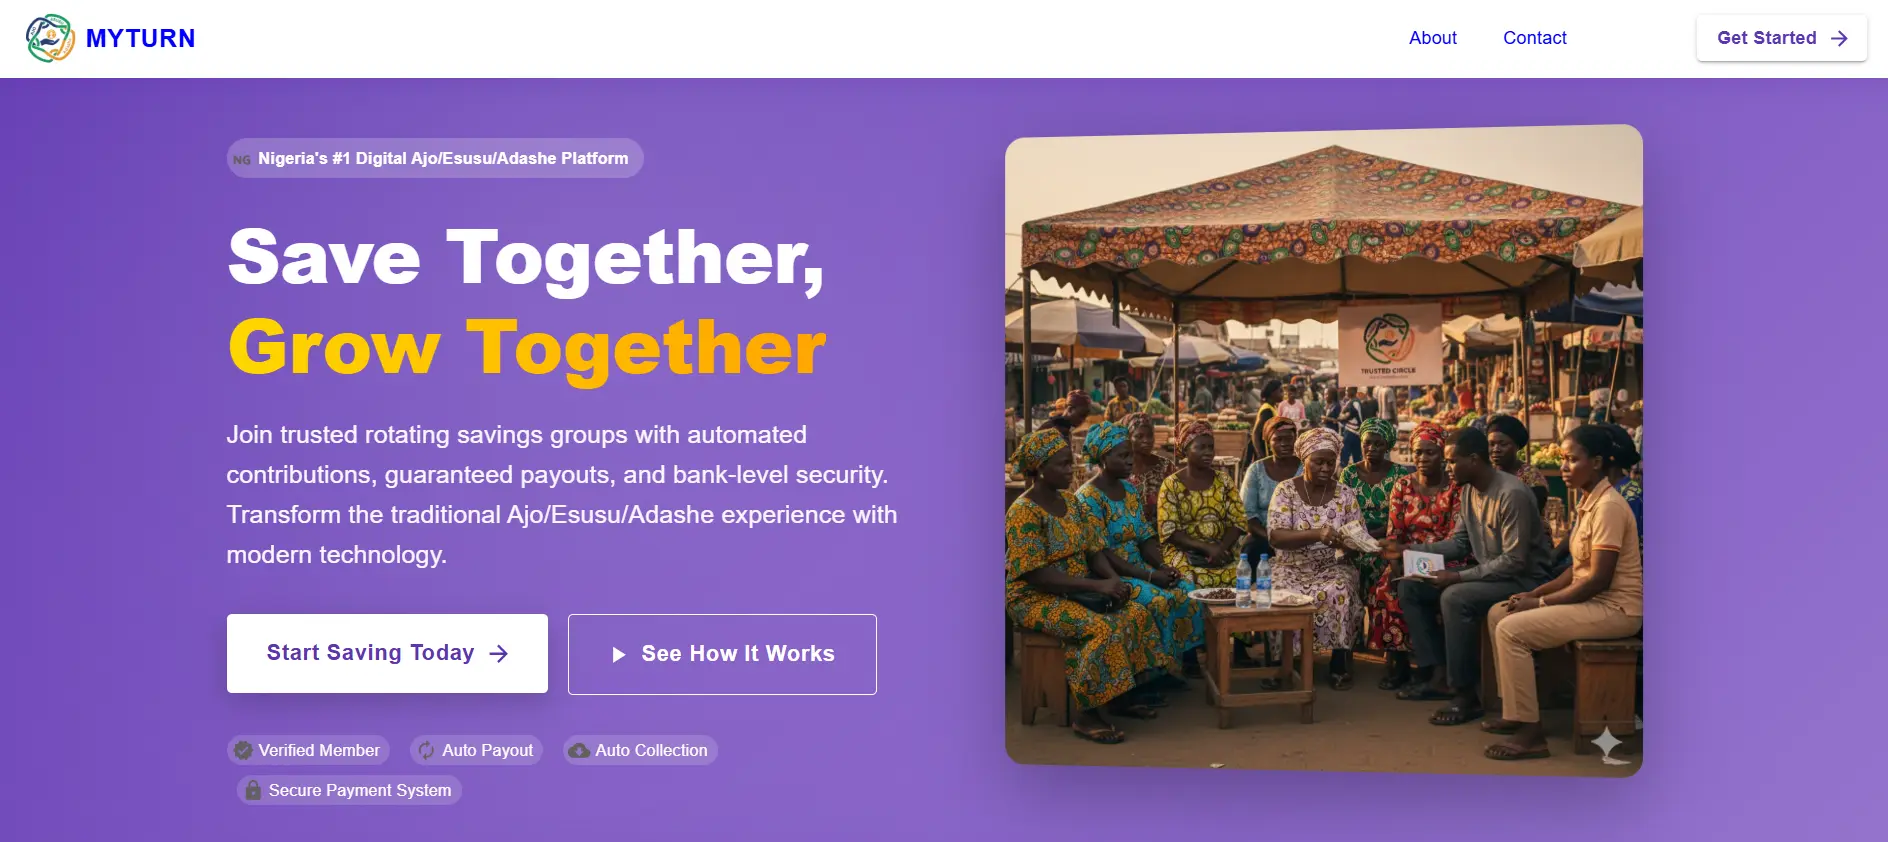Click the MyTurn circular logo icon
This screenshot has width=1888, height=842.
point(50,39)
